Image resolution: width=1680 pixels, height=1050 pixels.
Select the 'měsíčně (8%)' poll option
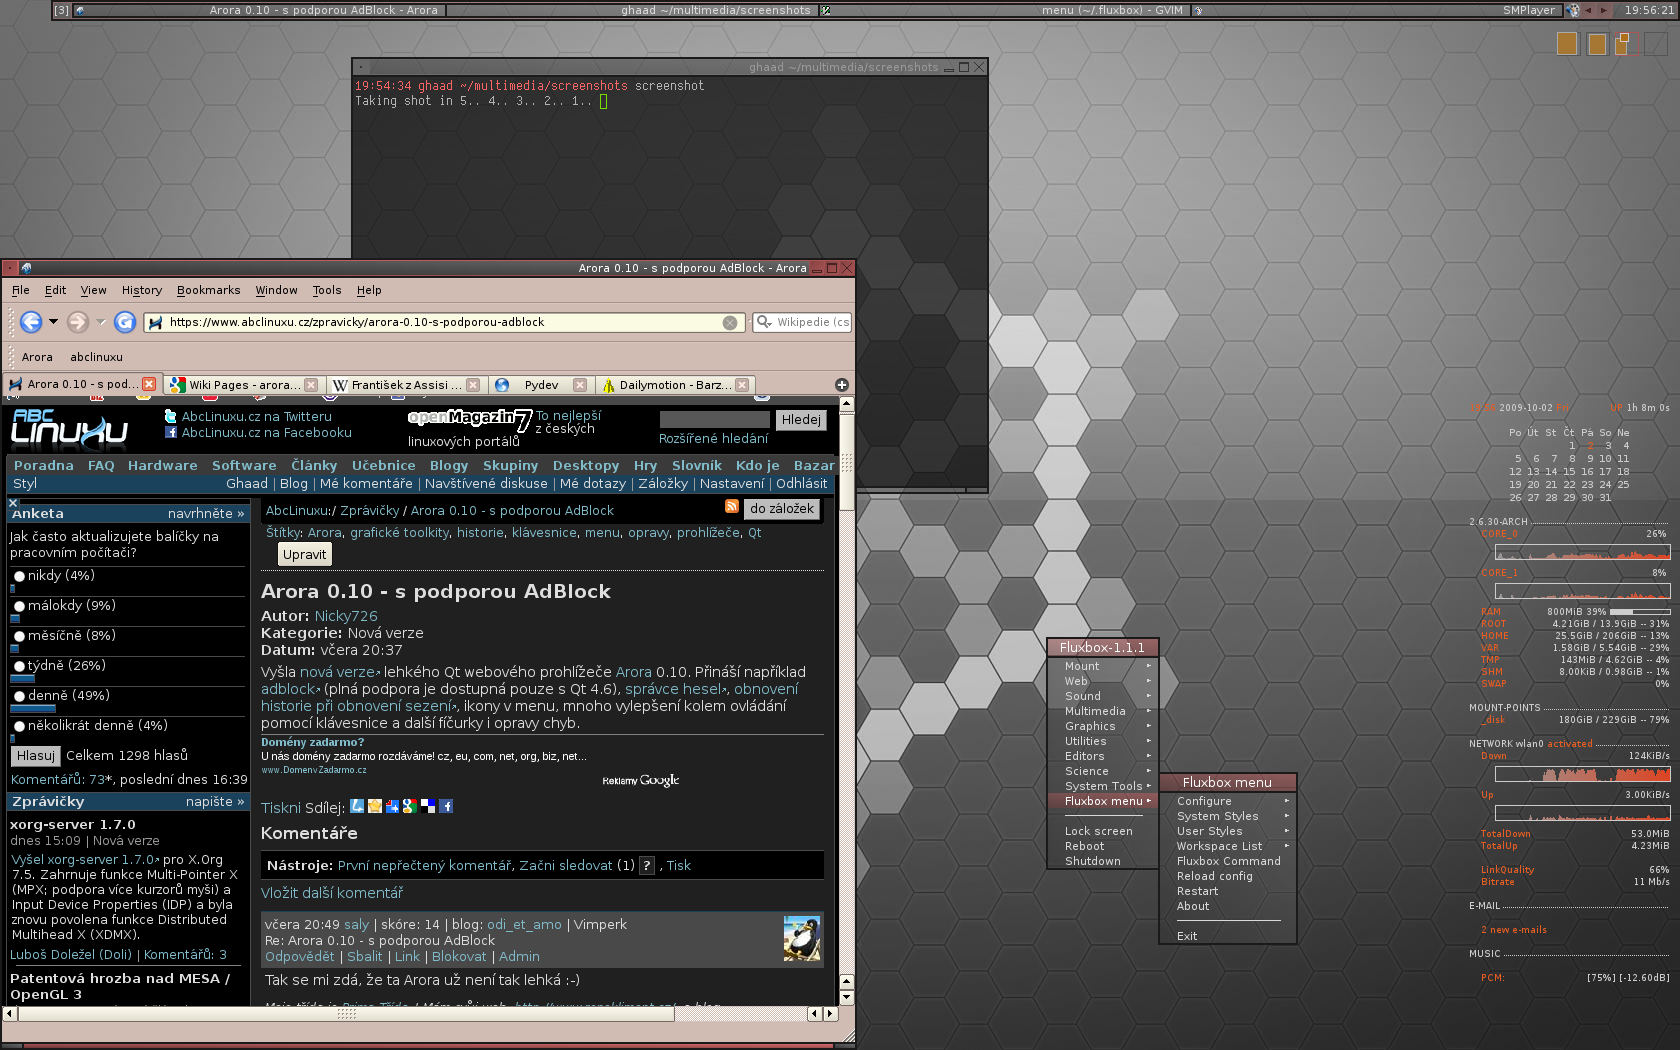pyautogui.click(x=19, y=636)
